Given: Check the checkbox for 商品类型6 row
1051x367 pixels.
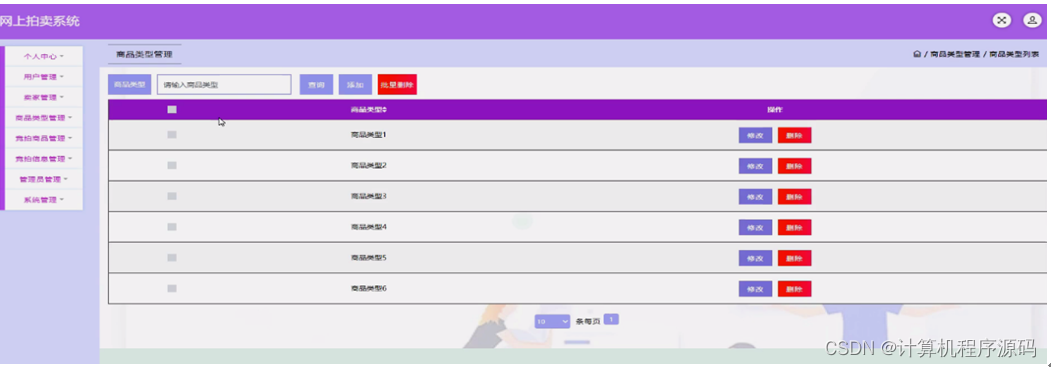Looking at the screenshot, I should [x=172, y=289].
